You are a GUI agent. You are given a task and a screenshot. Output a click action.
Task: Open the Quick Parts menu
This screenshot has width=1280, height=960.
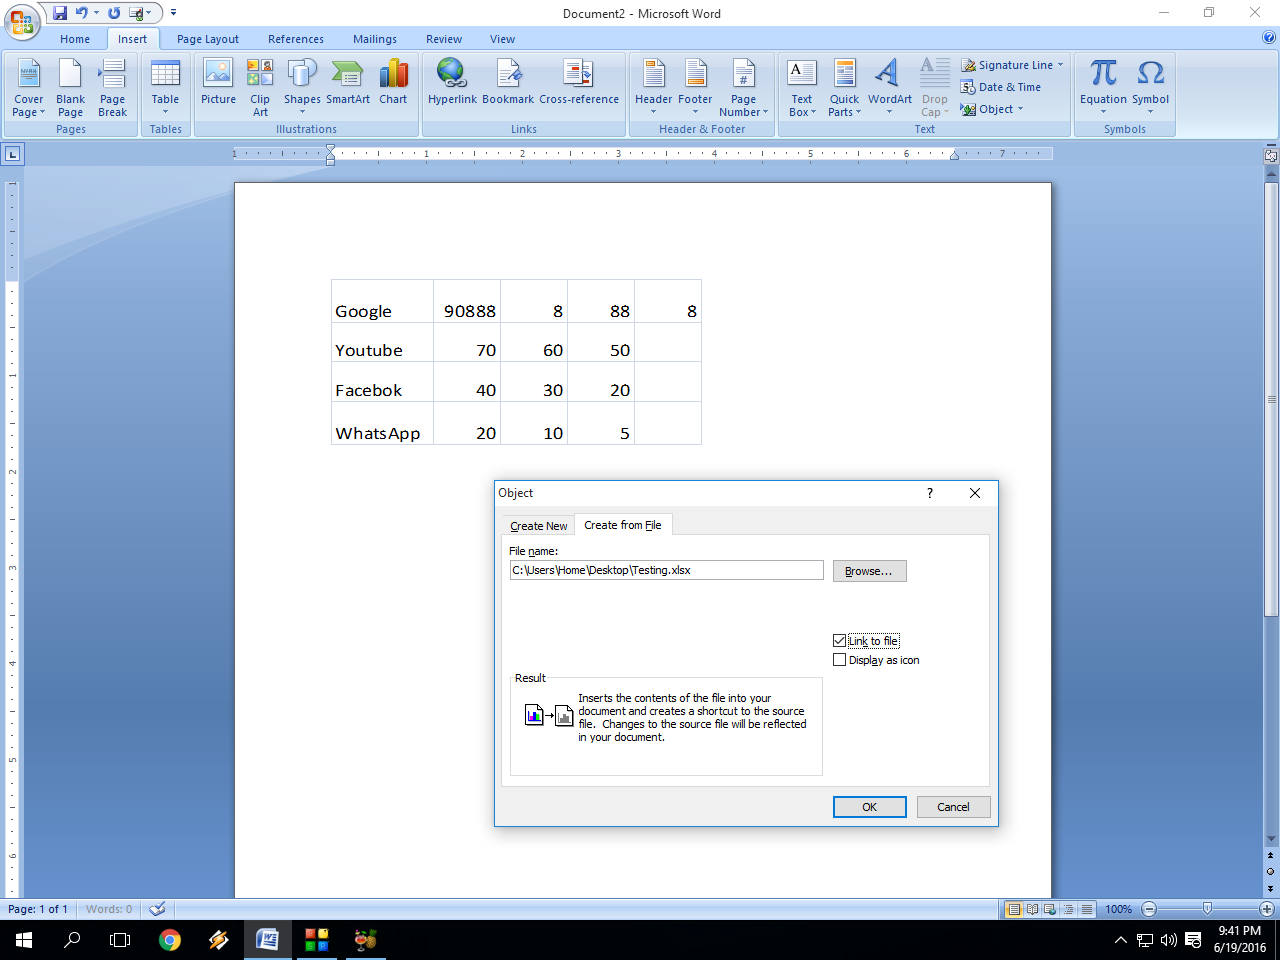pyautogui.click(x=844, y=89)
